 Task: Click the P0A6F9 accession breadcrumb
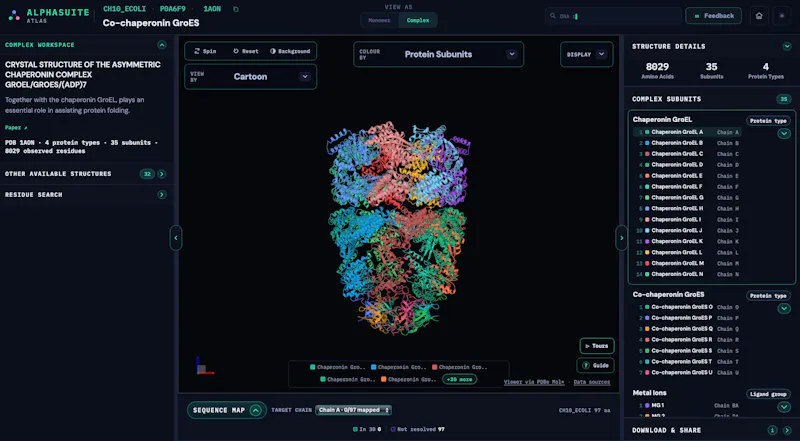pos(172,9)
